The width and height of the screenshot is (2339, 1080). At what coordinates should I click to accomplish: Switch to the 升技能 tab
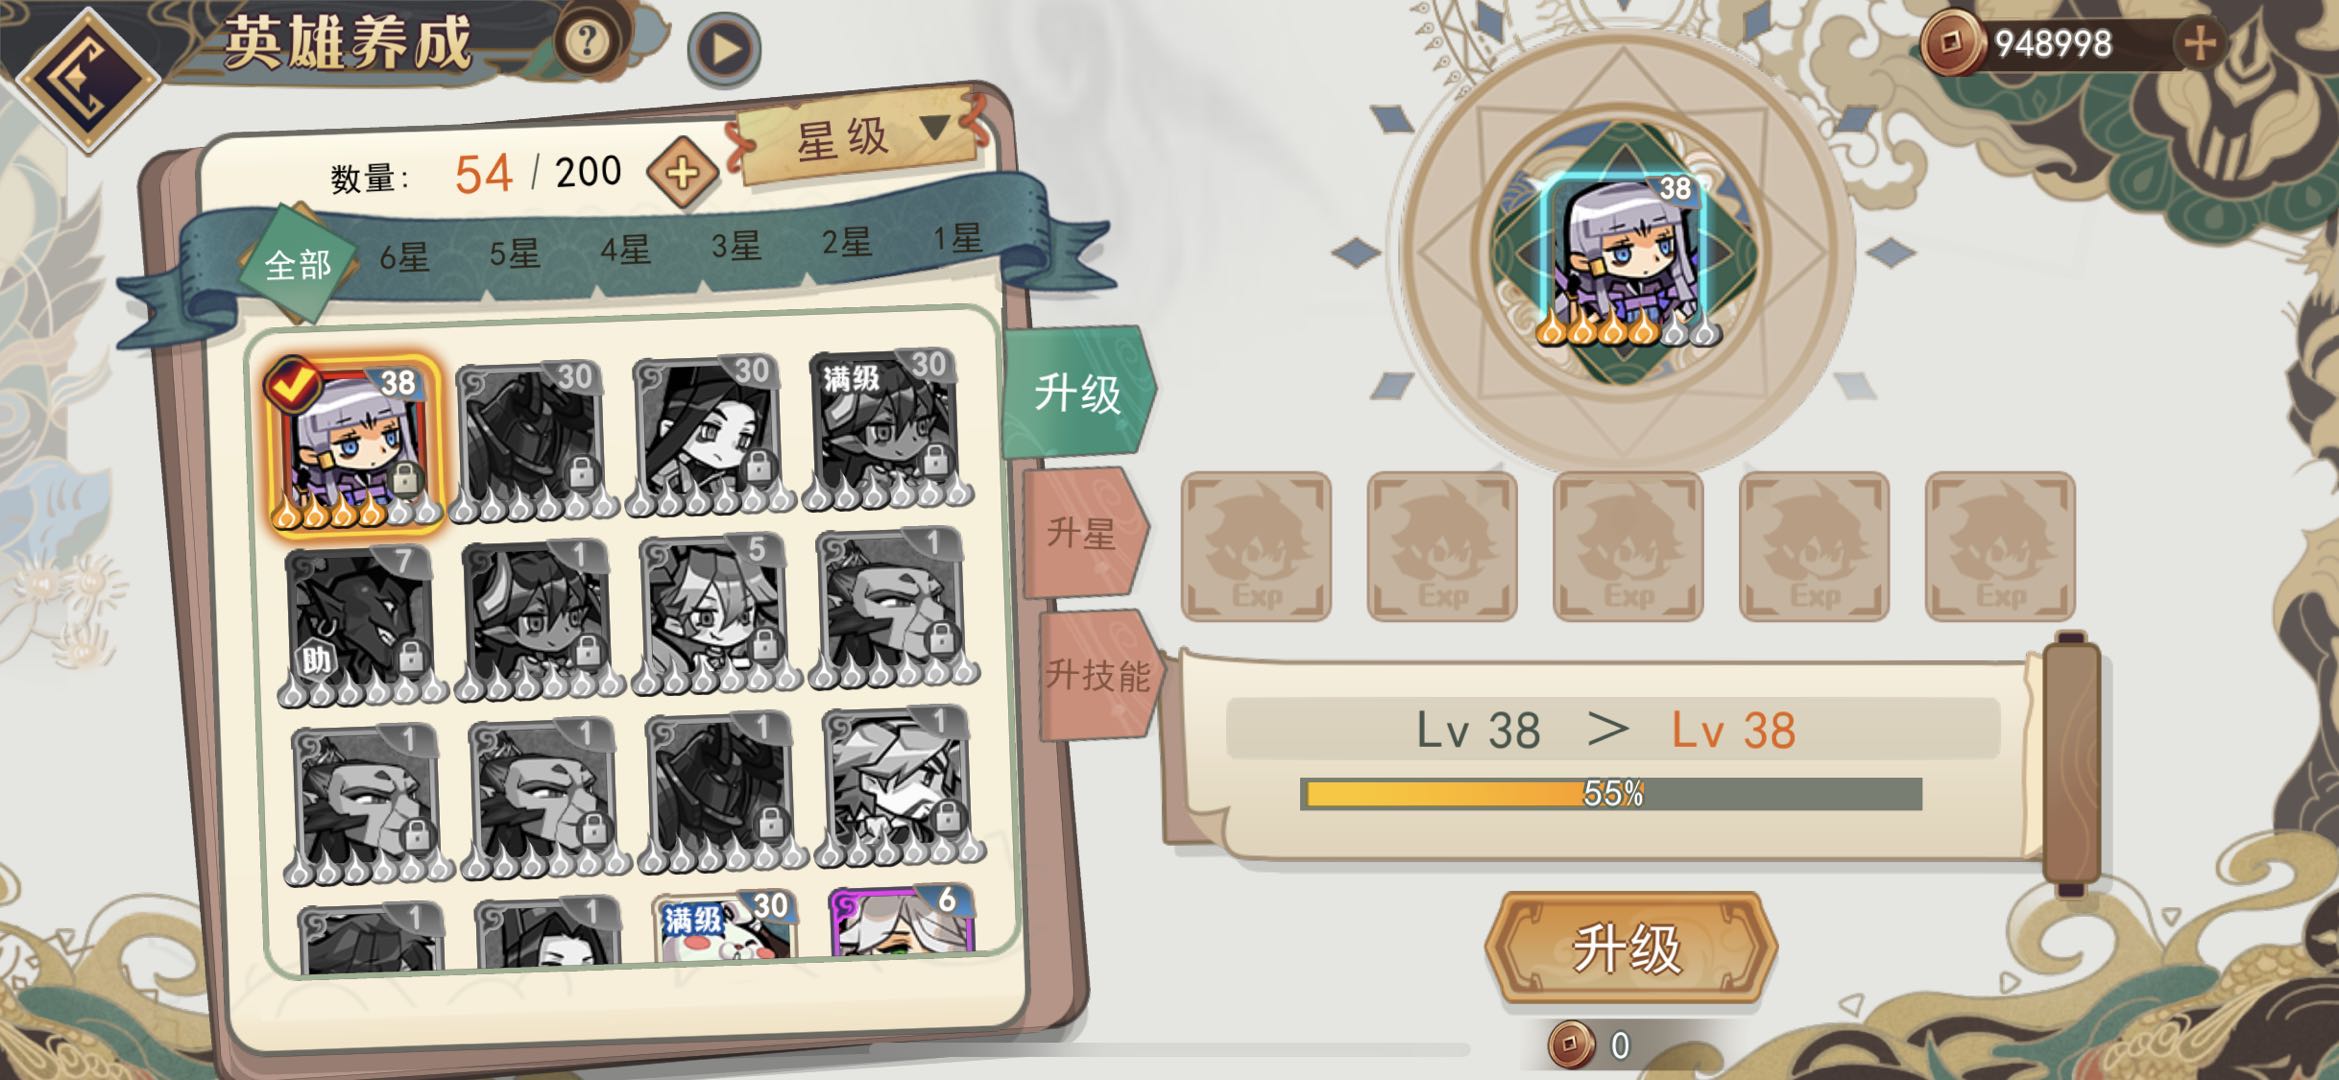click(1098, 676)
